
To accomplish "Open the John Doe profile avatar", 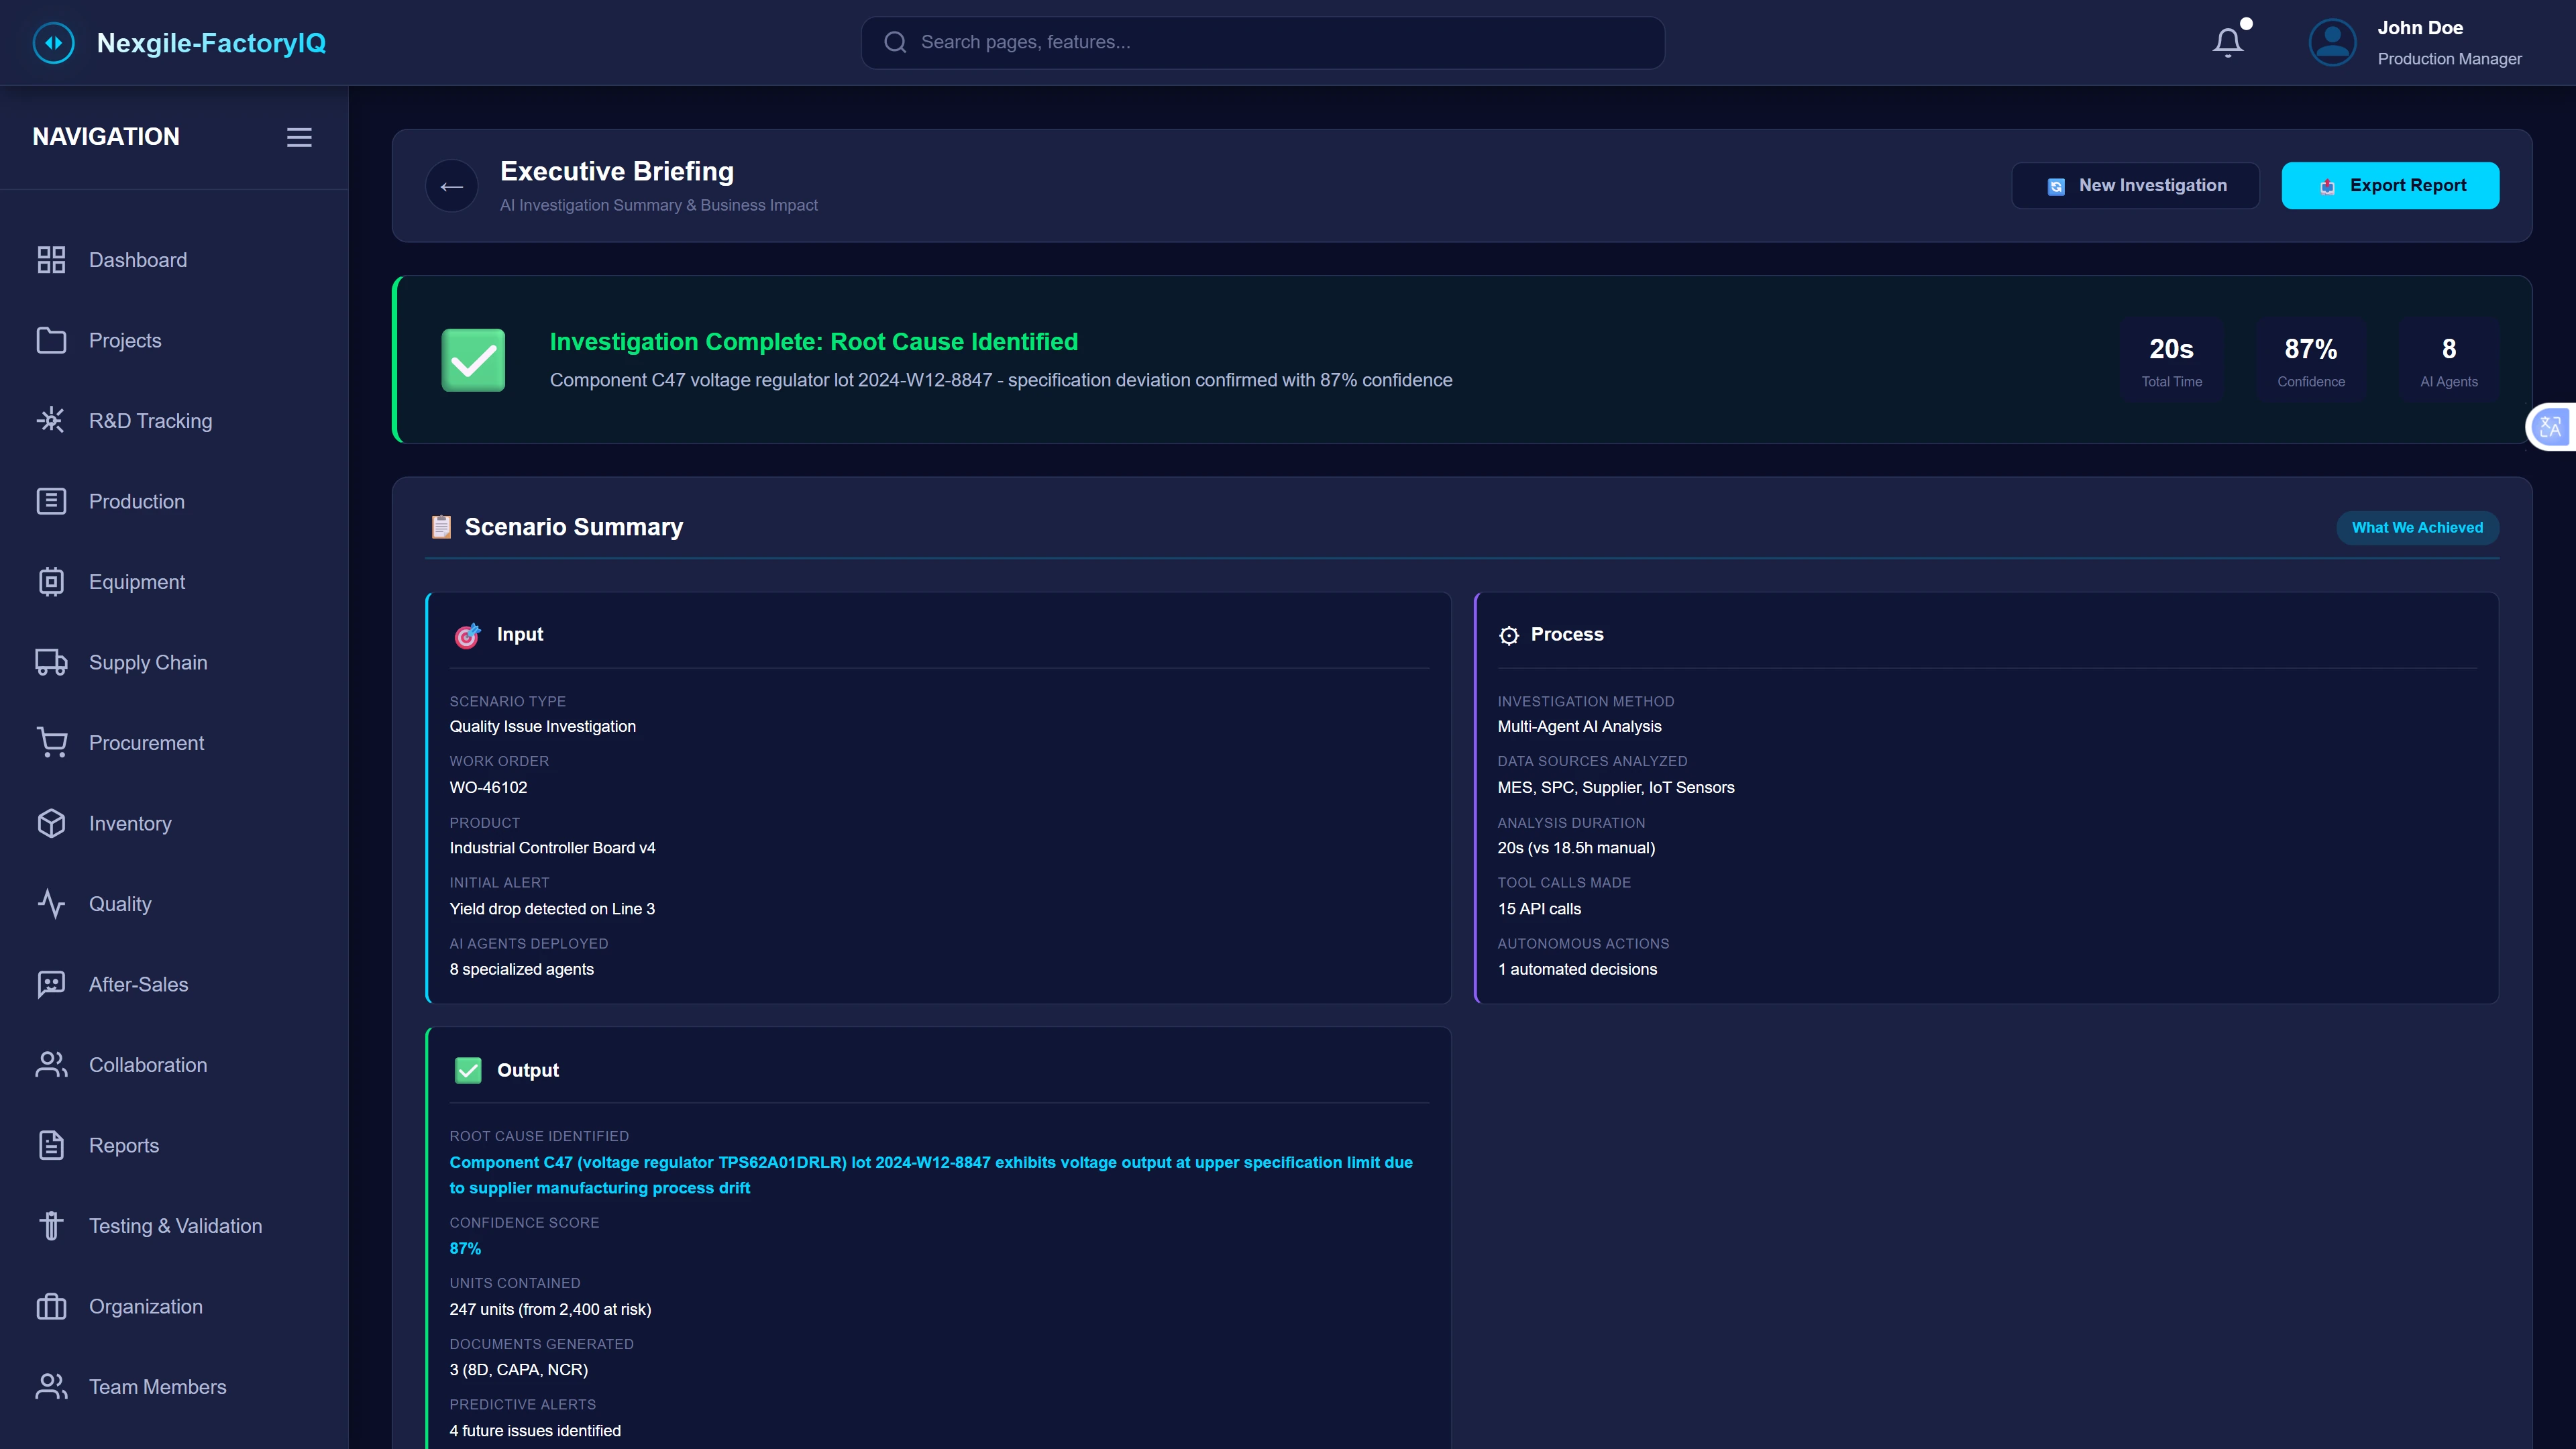I will point(2332,42).
